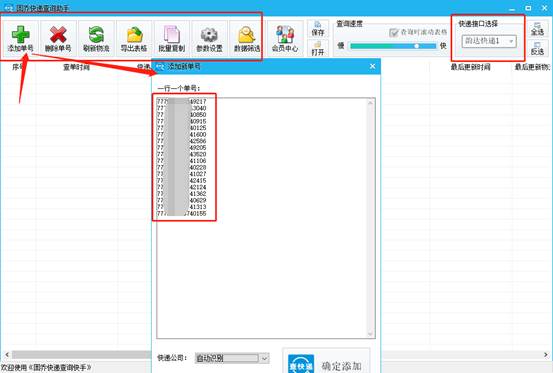
Task: Click the 打开 open button
Action: coord(318,48)
